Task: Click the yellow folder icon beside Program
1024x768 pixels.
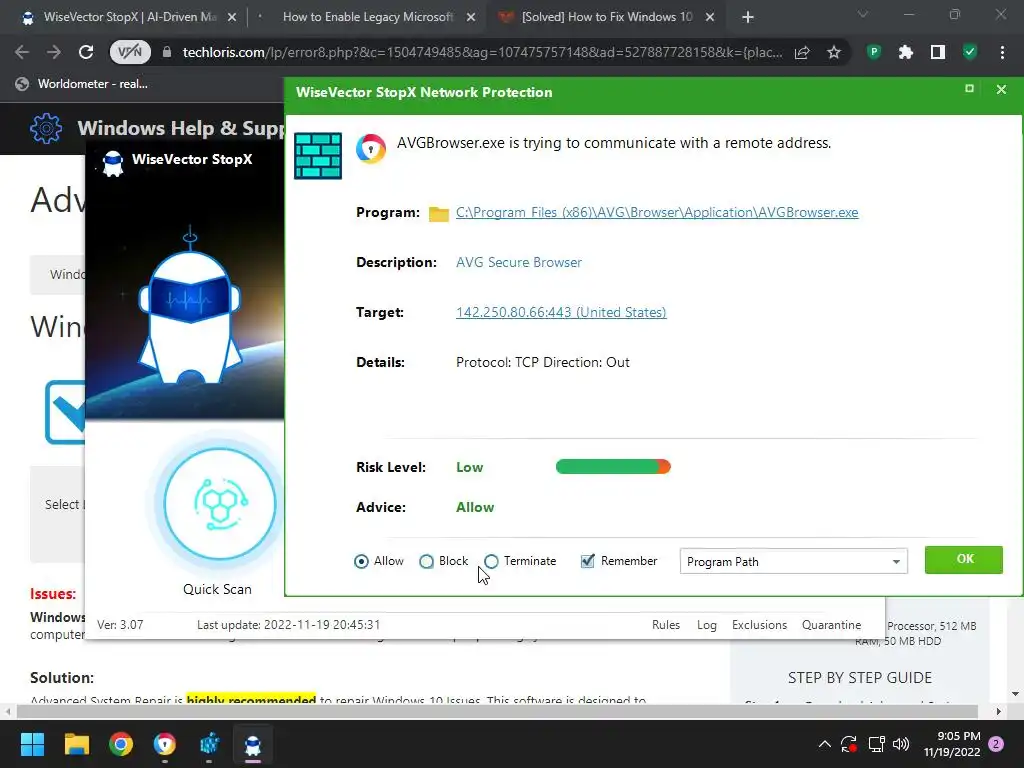Action: (x=439, y=214)
